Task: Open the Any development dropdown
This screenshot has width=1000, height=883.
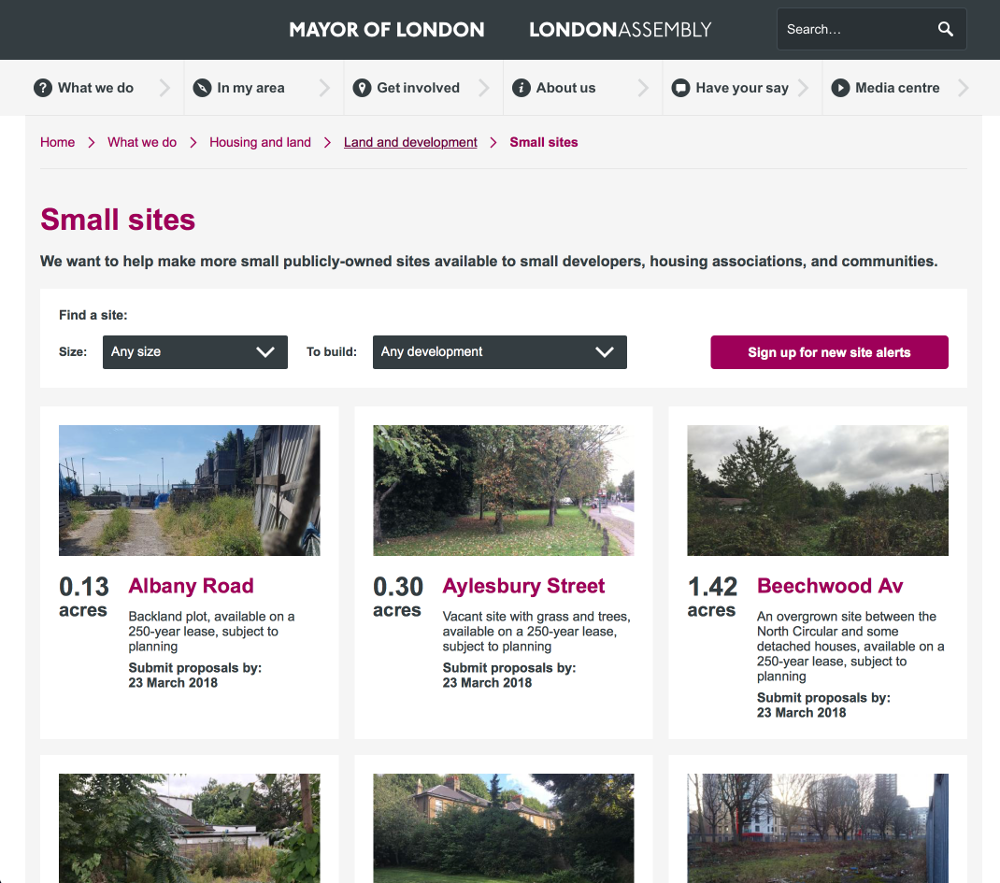Action: click(x=499, y=352)
